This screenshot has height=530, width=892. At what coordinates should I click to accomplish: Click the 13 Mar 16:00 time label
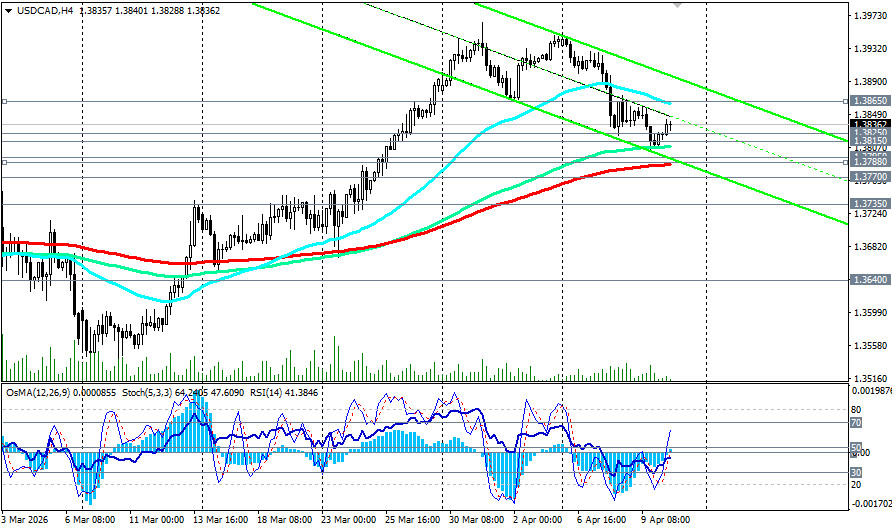pos(222,521)
